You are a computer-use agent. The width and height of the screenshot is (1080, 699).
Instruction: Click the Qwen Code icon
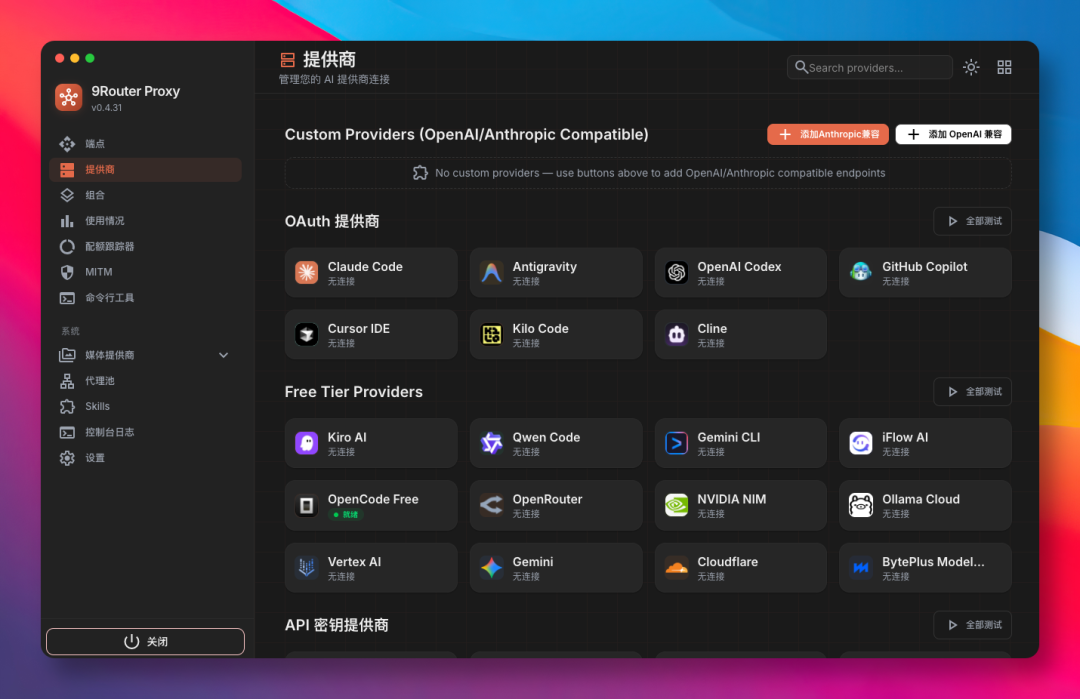point(491,444)
